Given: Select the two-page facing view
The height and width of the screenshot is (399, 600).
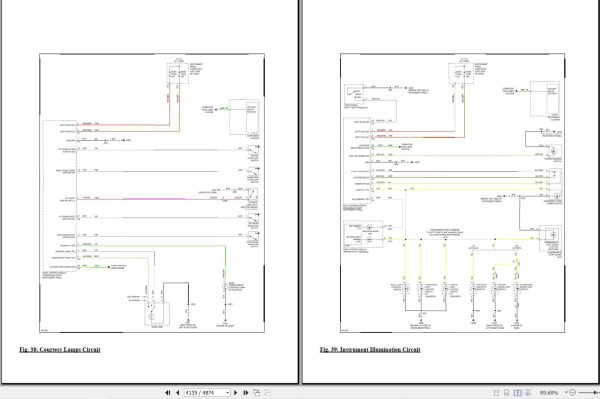Looking at the screenshot, I should tap(517, 392).
